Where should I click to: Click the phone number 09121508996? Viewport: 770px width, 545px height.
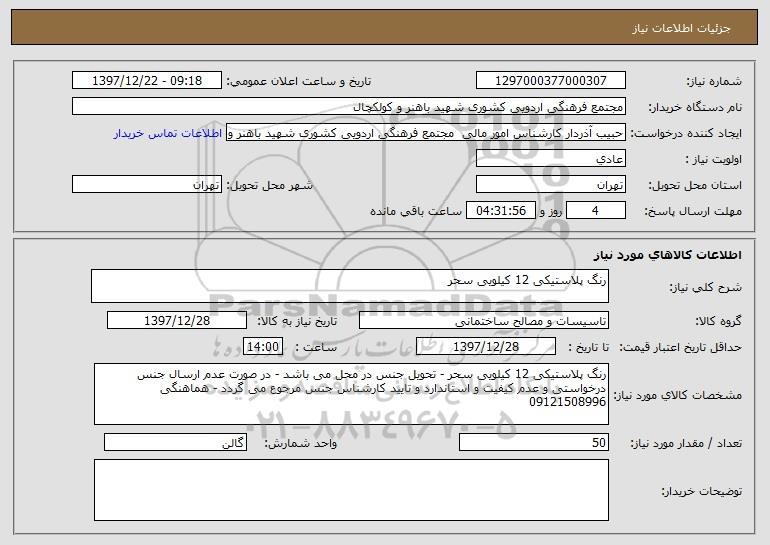click(x=568, y=402)
